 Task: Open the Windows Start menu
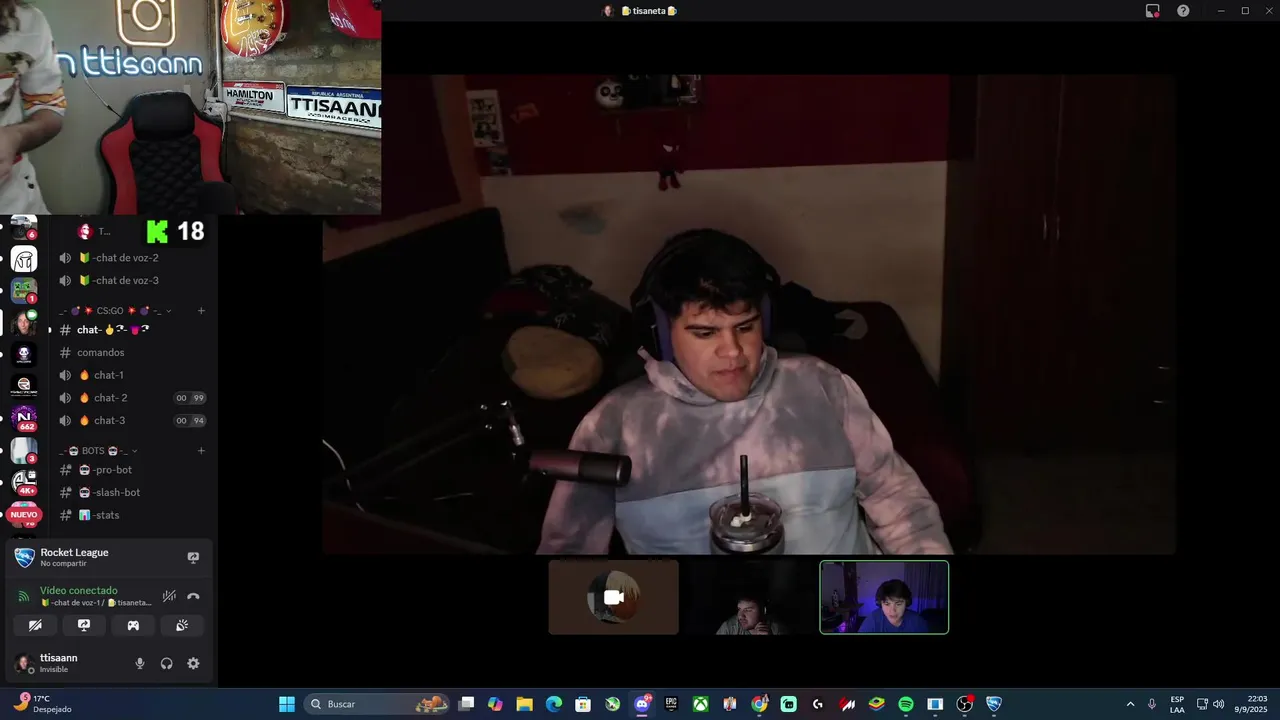(x=287, y=704)
